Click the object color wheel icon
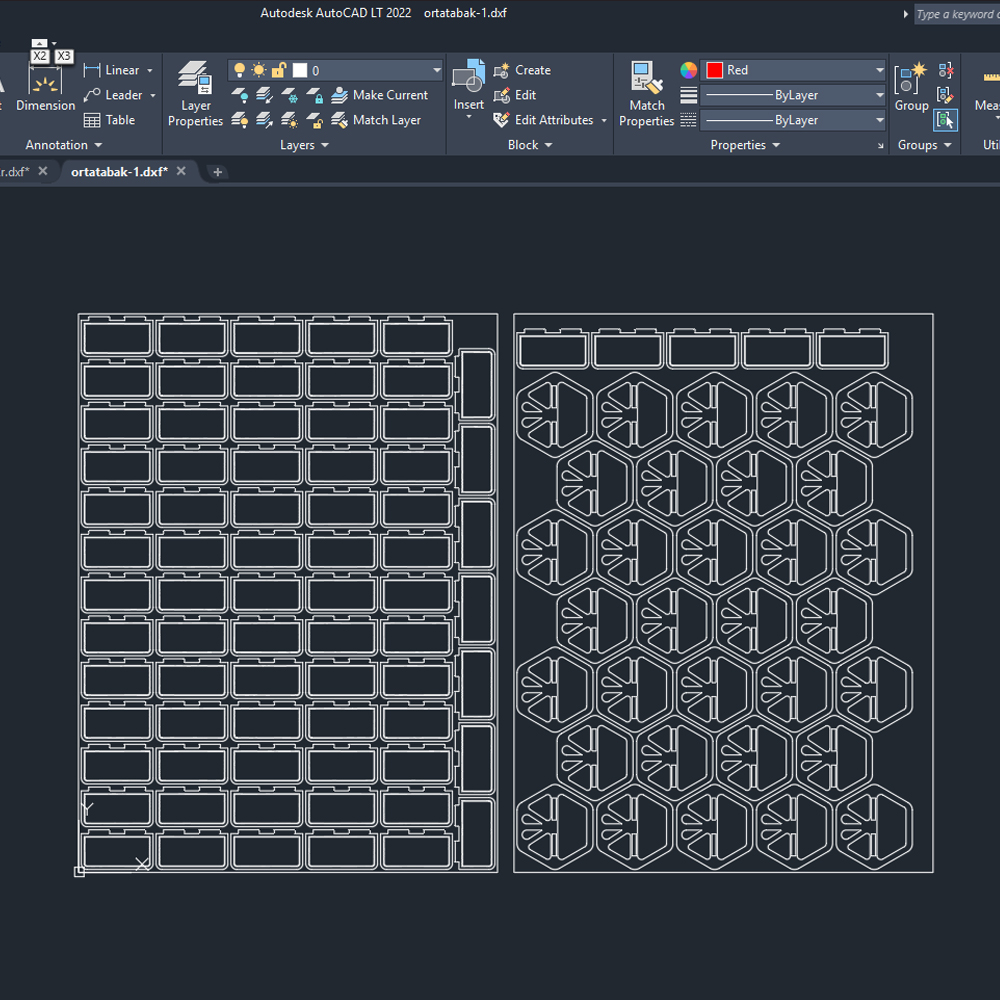The width and height of the screenshot is (1000, 1000). click(689, 70)
